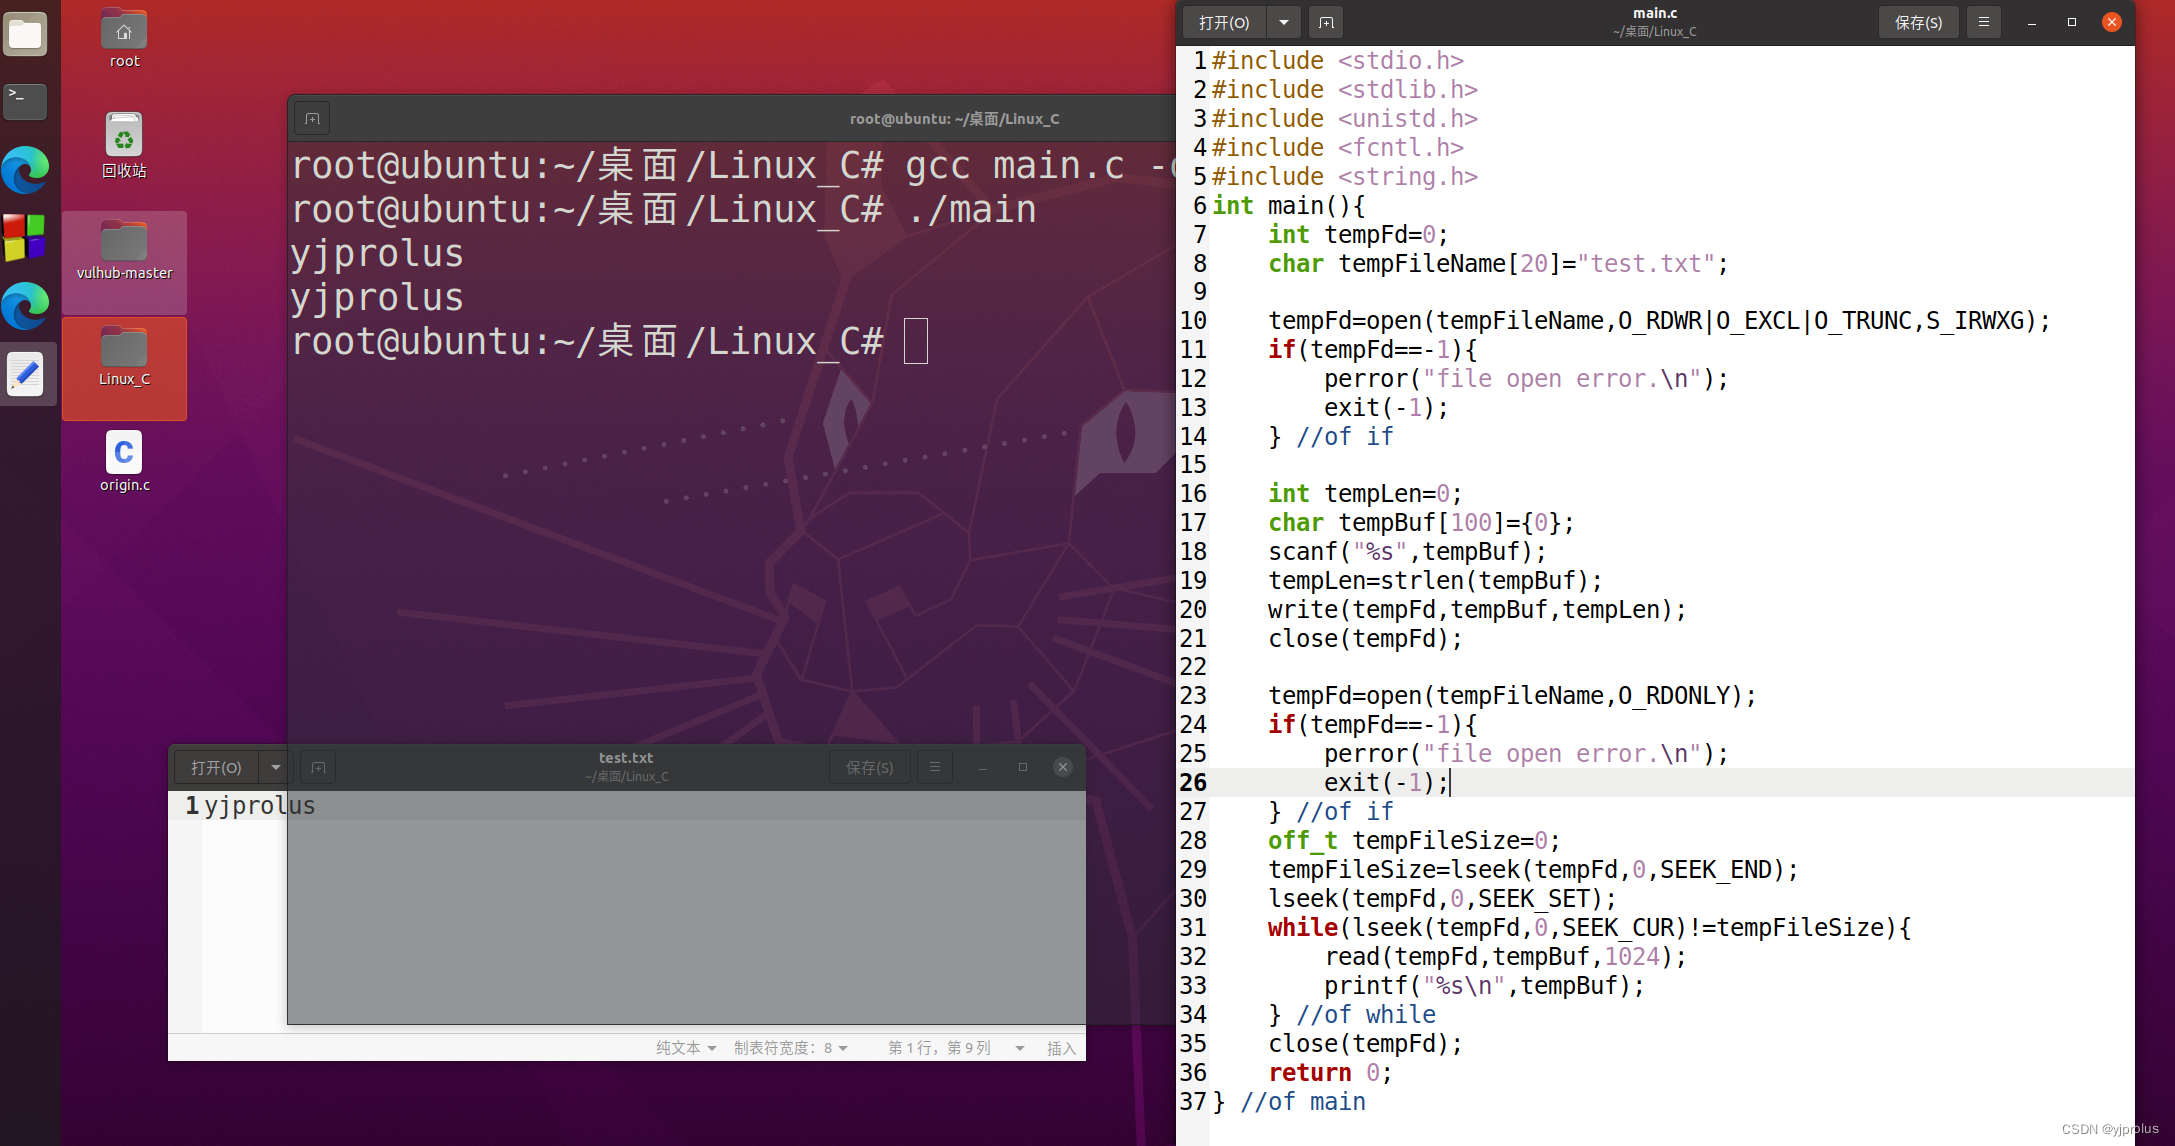Expand recent files arrow in test.txt editor
This screenshot has height=1146, width=2175.
click(275, 767)
